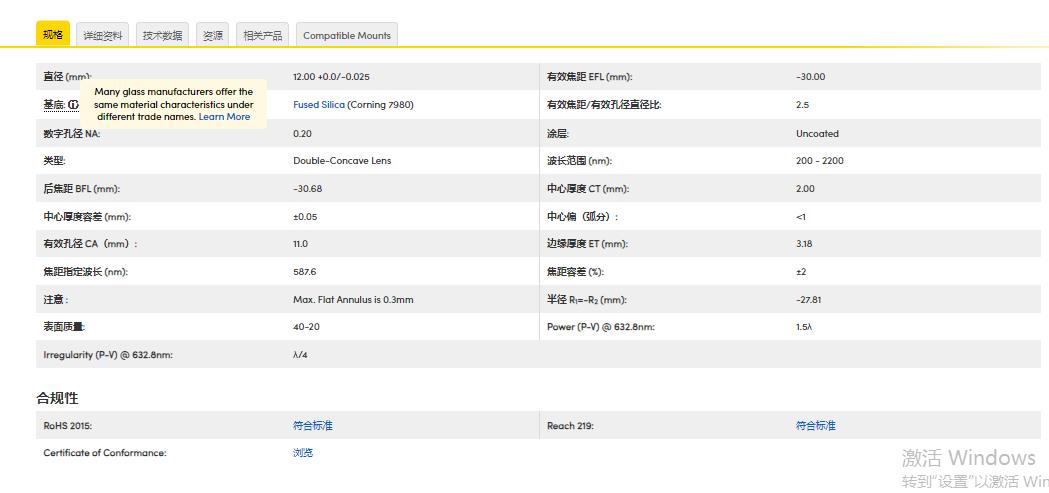Open the 详细资料 tab
This screenshot has height=493, width=1049.
103,35
